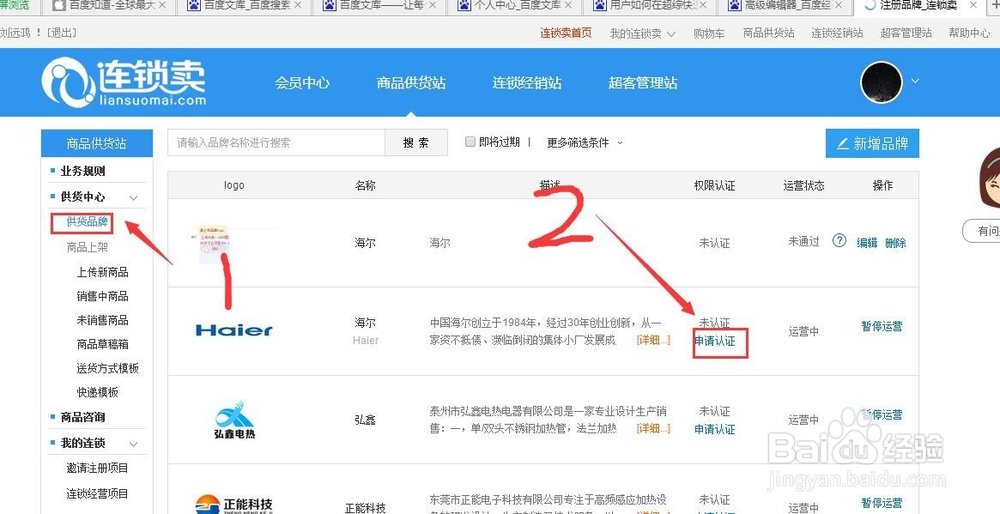Open the 正能科技 brand logo
Image resolution: width=1000 pixels, height=514 pixels.
click(x=234, y=504)
